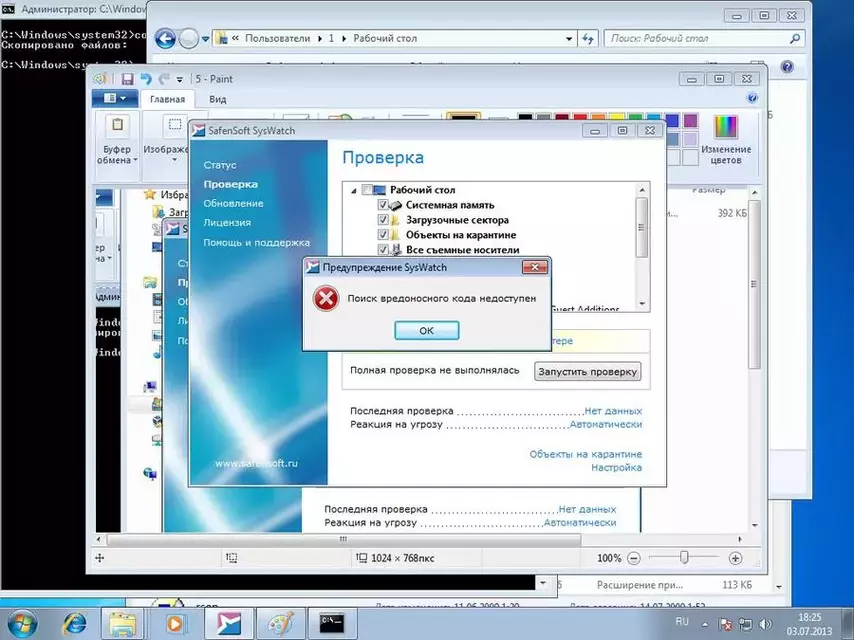Switch to the Вид tab in Paint

point(217,99)
